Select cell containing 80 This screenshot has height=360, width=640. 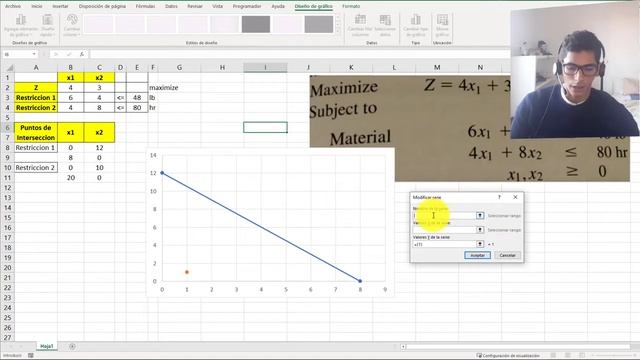click(137, 108)
